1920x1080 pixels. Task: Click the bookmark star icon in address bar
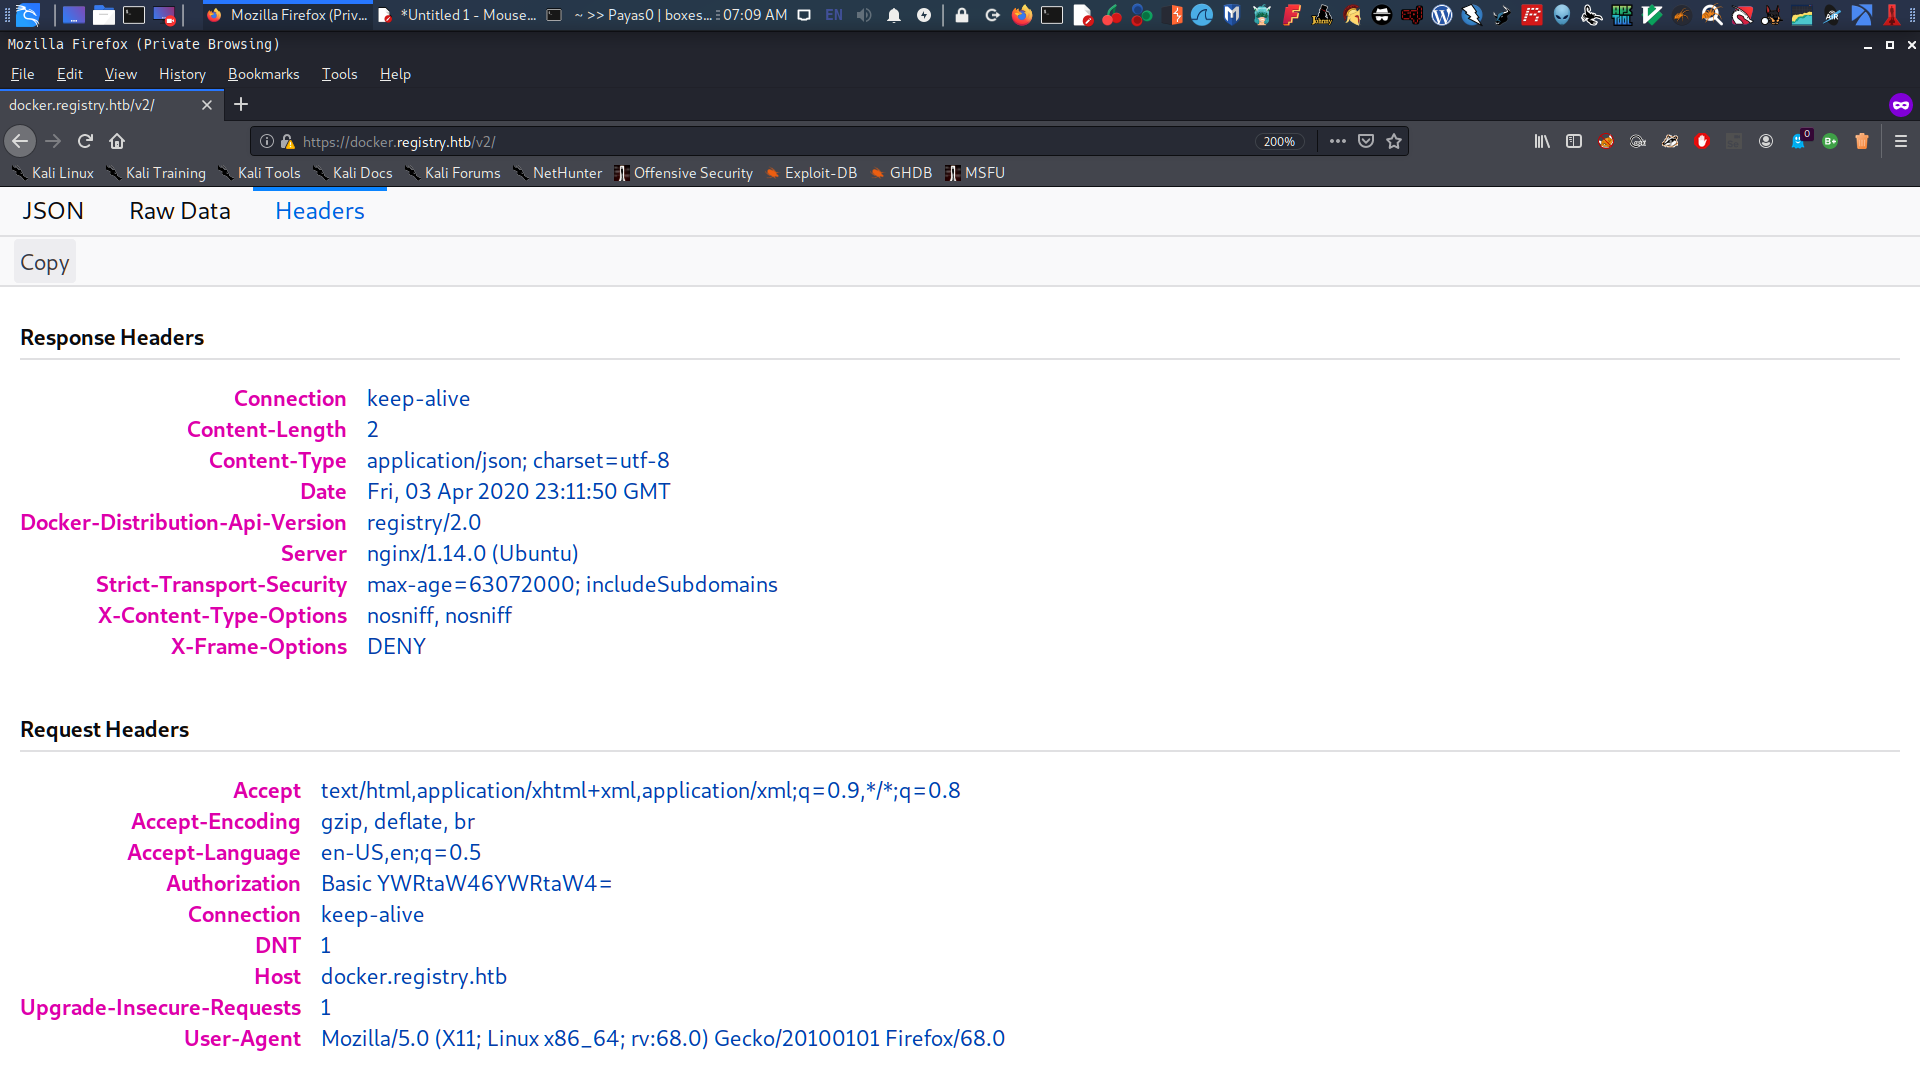(1395, 141)
